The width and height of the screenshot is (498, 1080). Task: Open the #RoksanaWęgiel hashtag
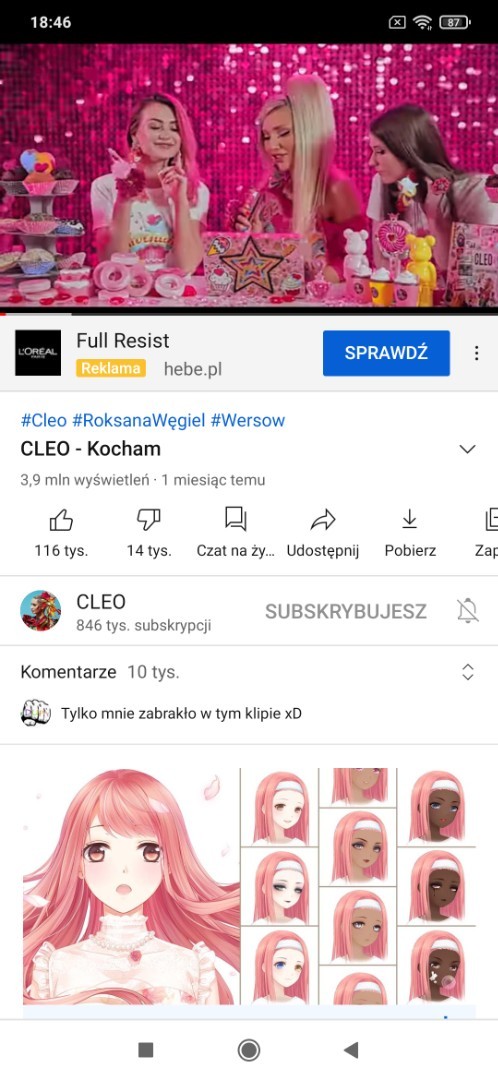138,420
